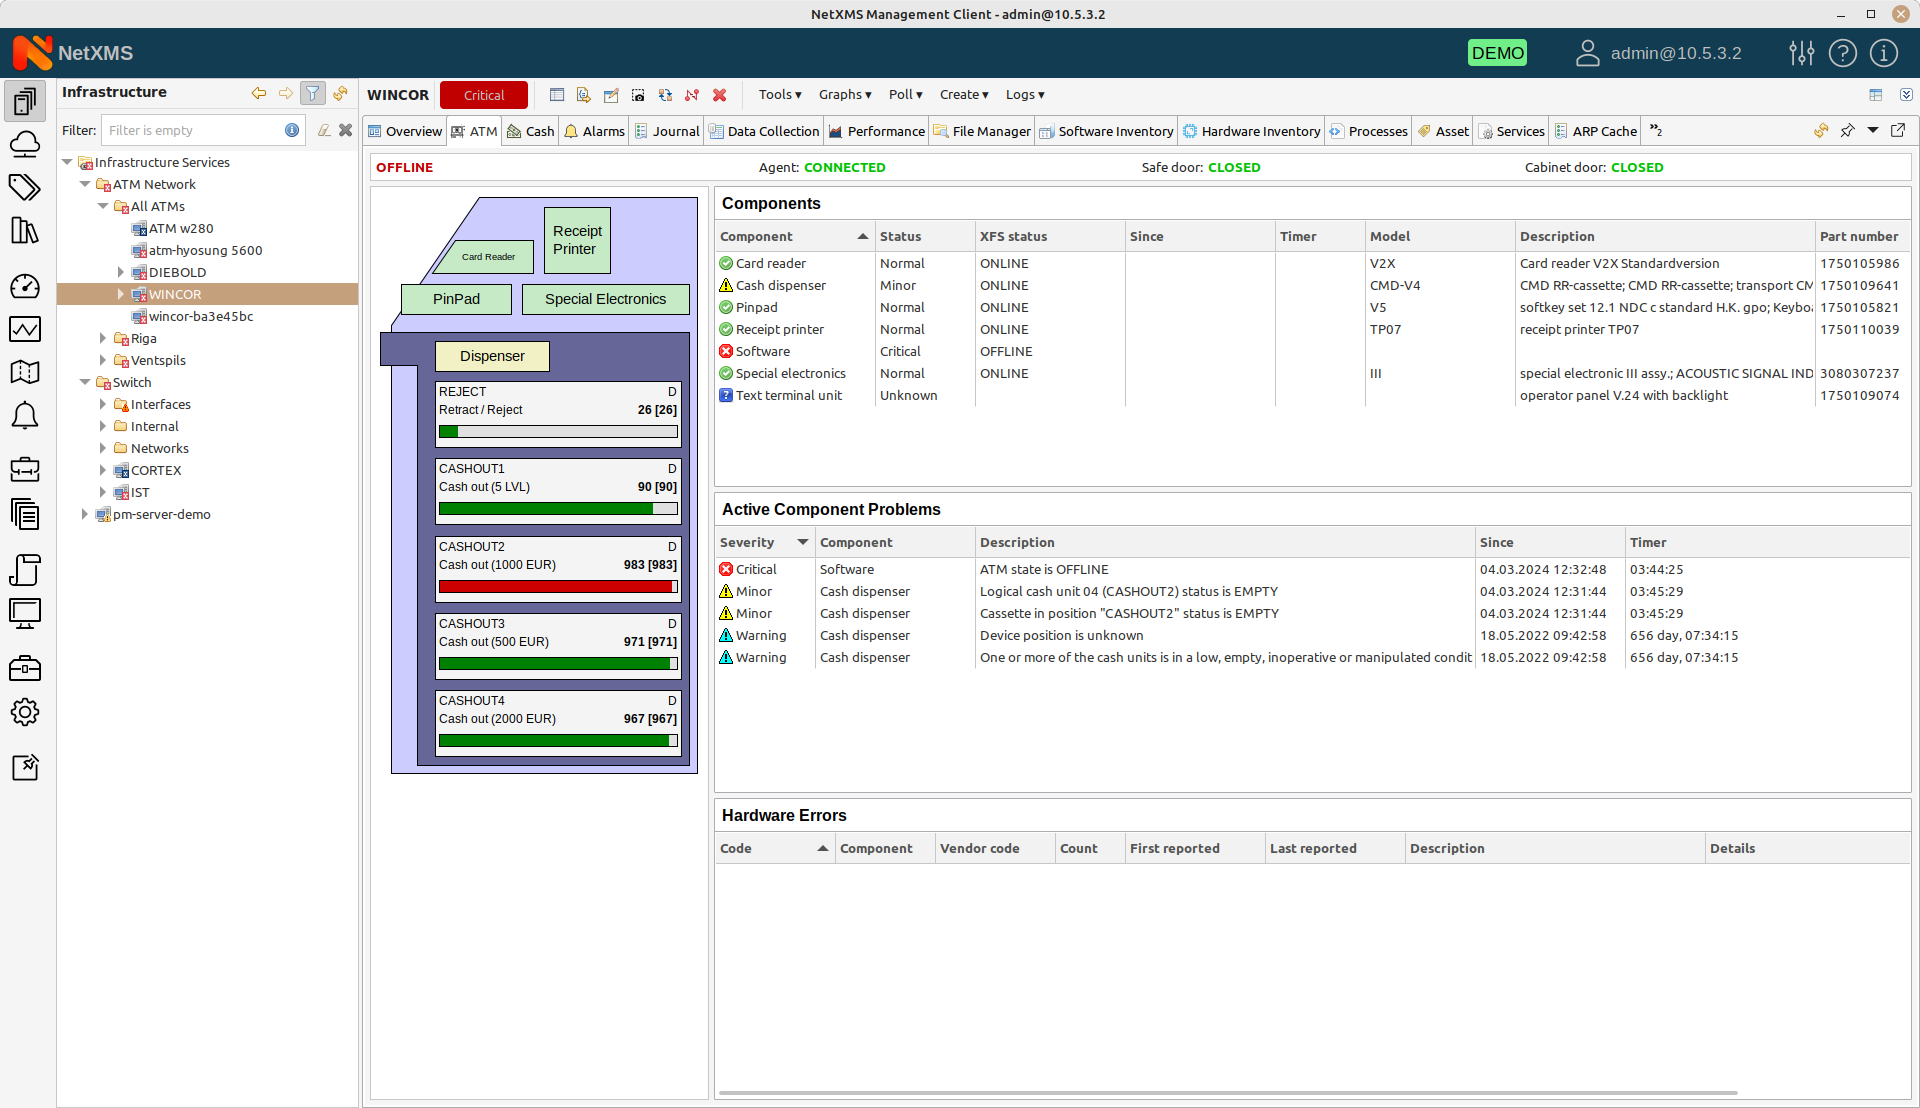Click the WINCOR node in tree

(174, 294)
